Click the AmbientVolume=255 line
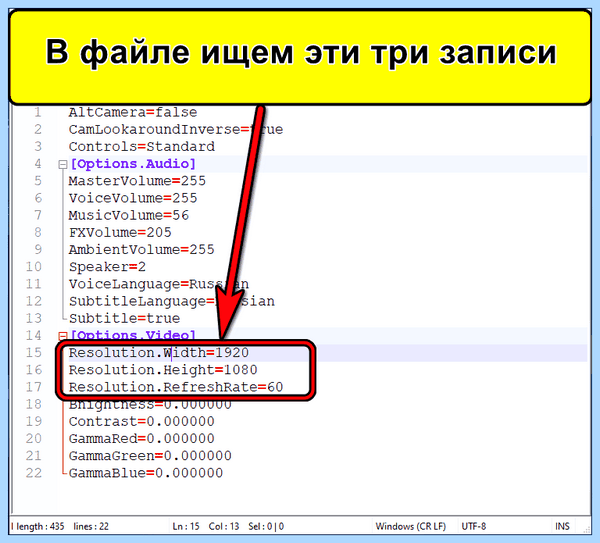The image size is (600, 543). pos(141,250)
